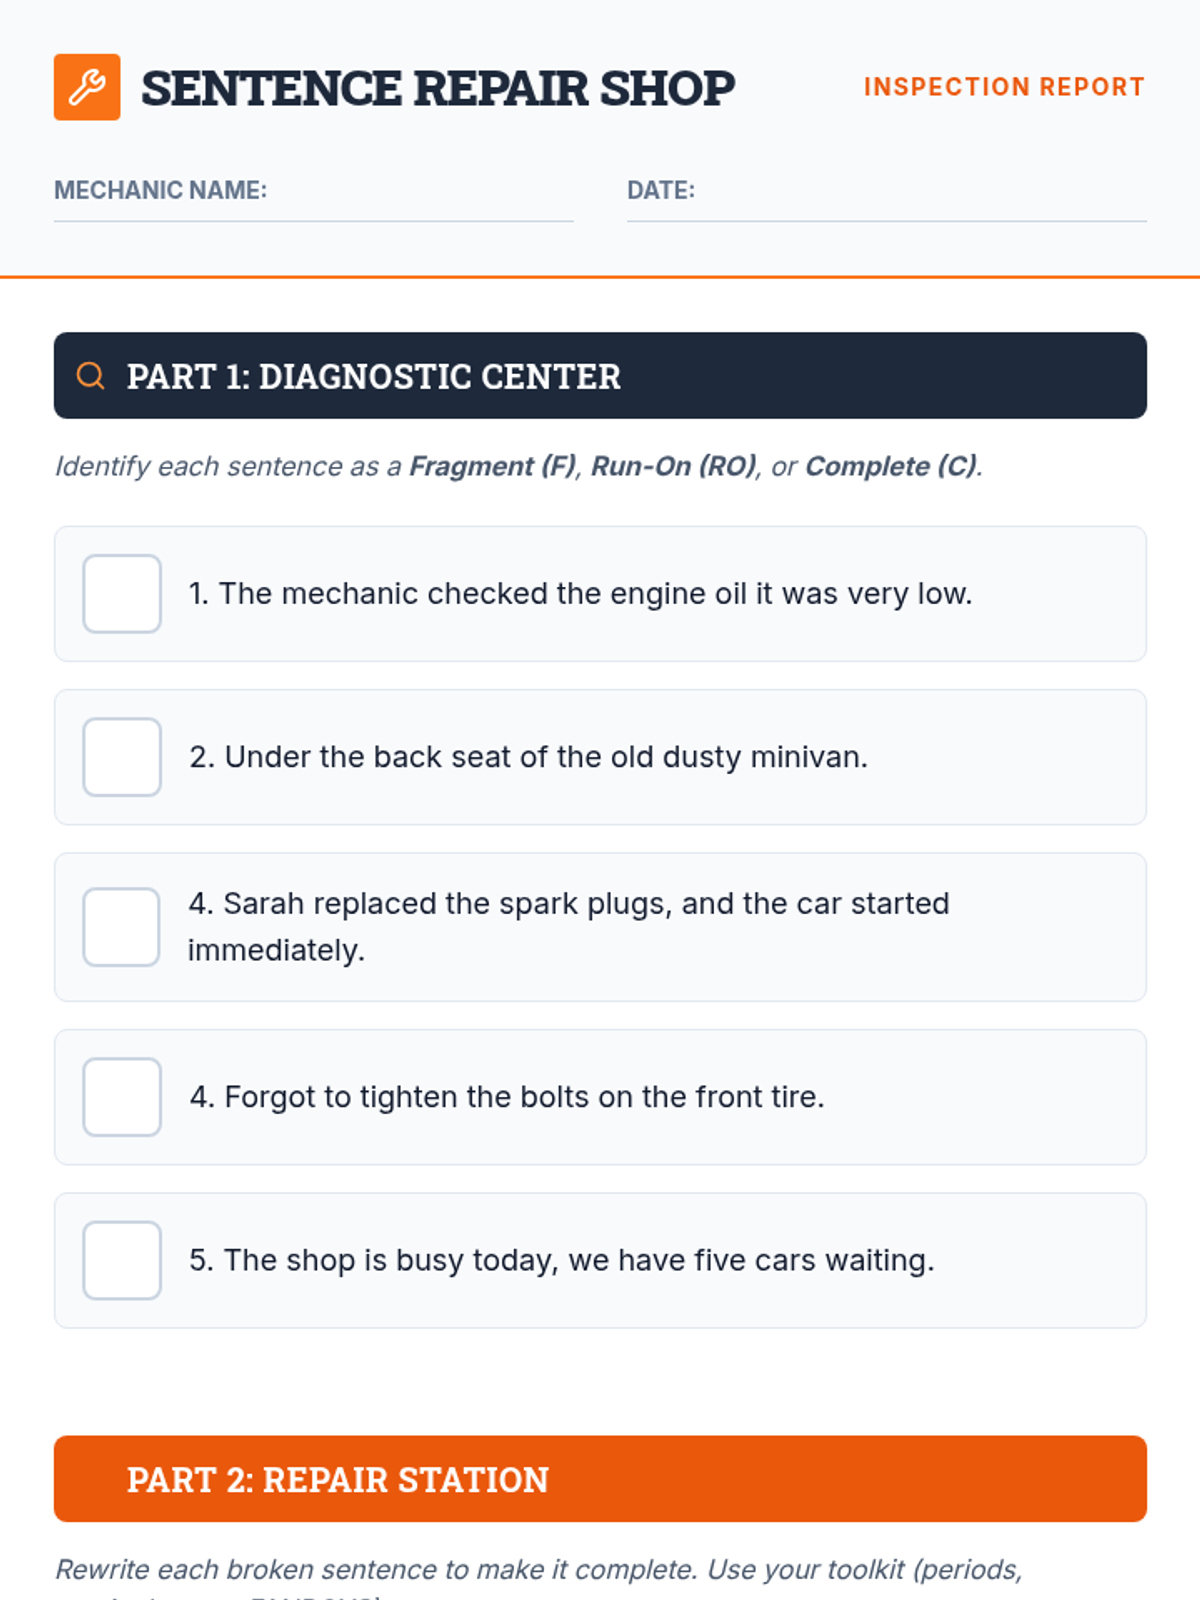Click the sentence 'Forgot to tighten the bolts'

507,1097
